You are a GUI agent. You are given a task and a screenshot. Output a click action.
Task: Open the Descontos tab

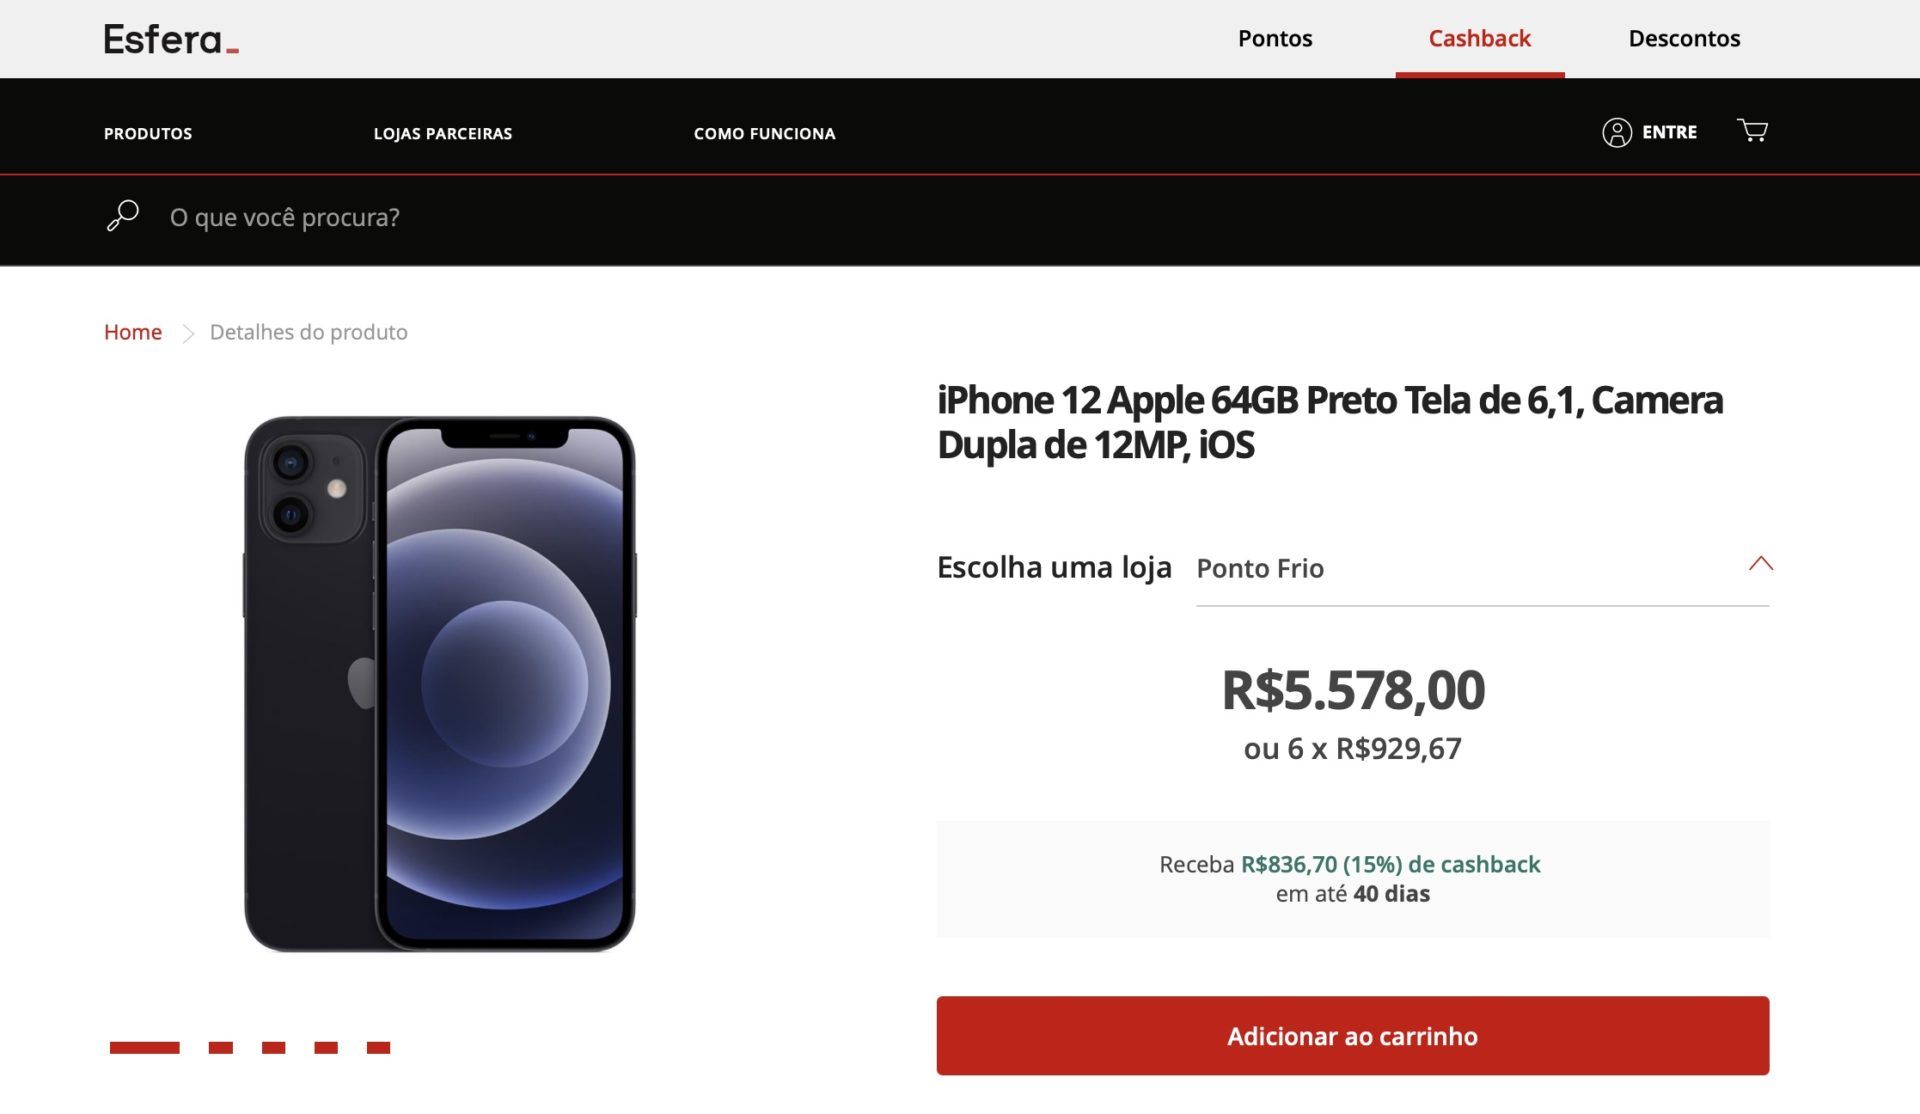coord(1684,38)
